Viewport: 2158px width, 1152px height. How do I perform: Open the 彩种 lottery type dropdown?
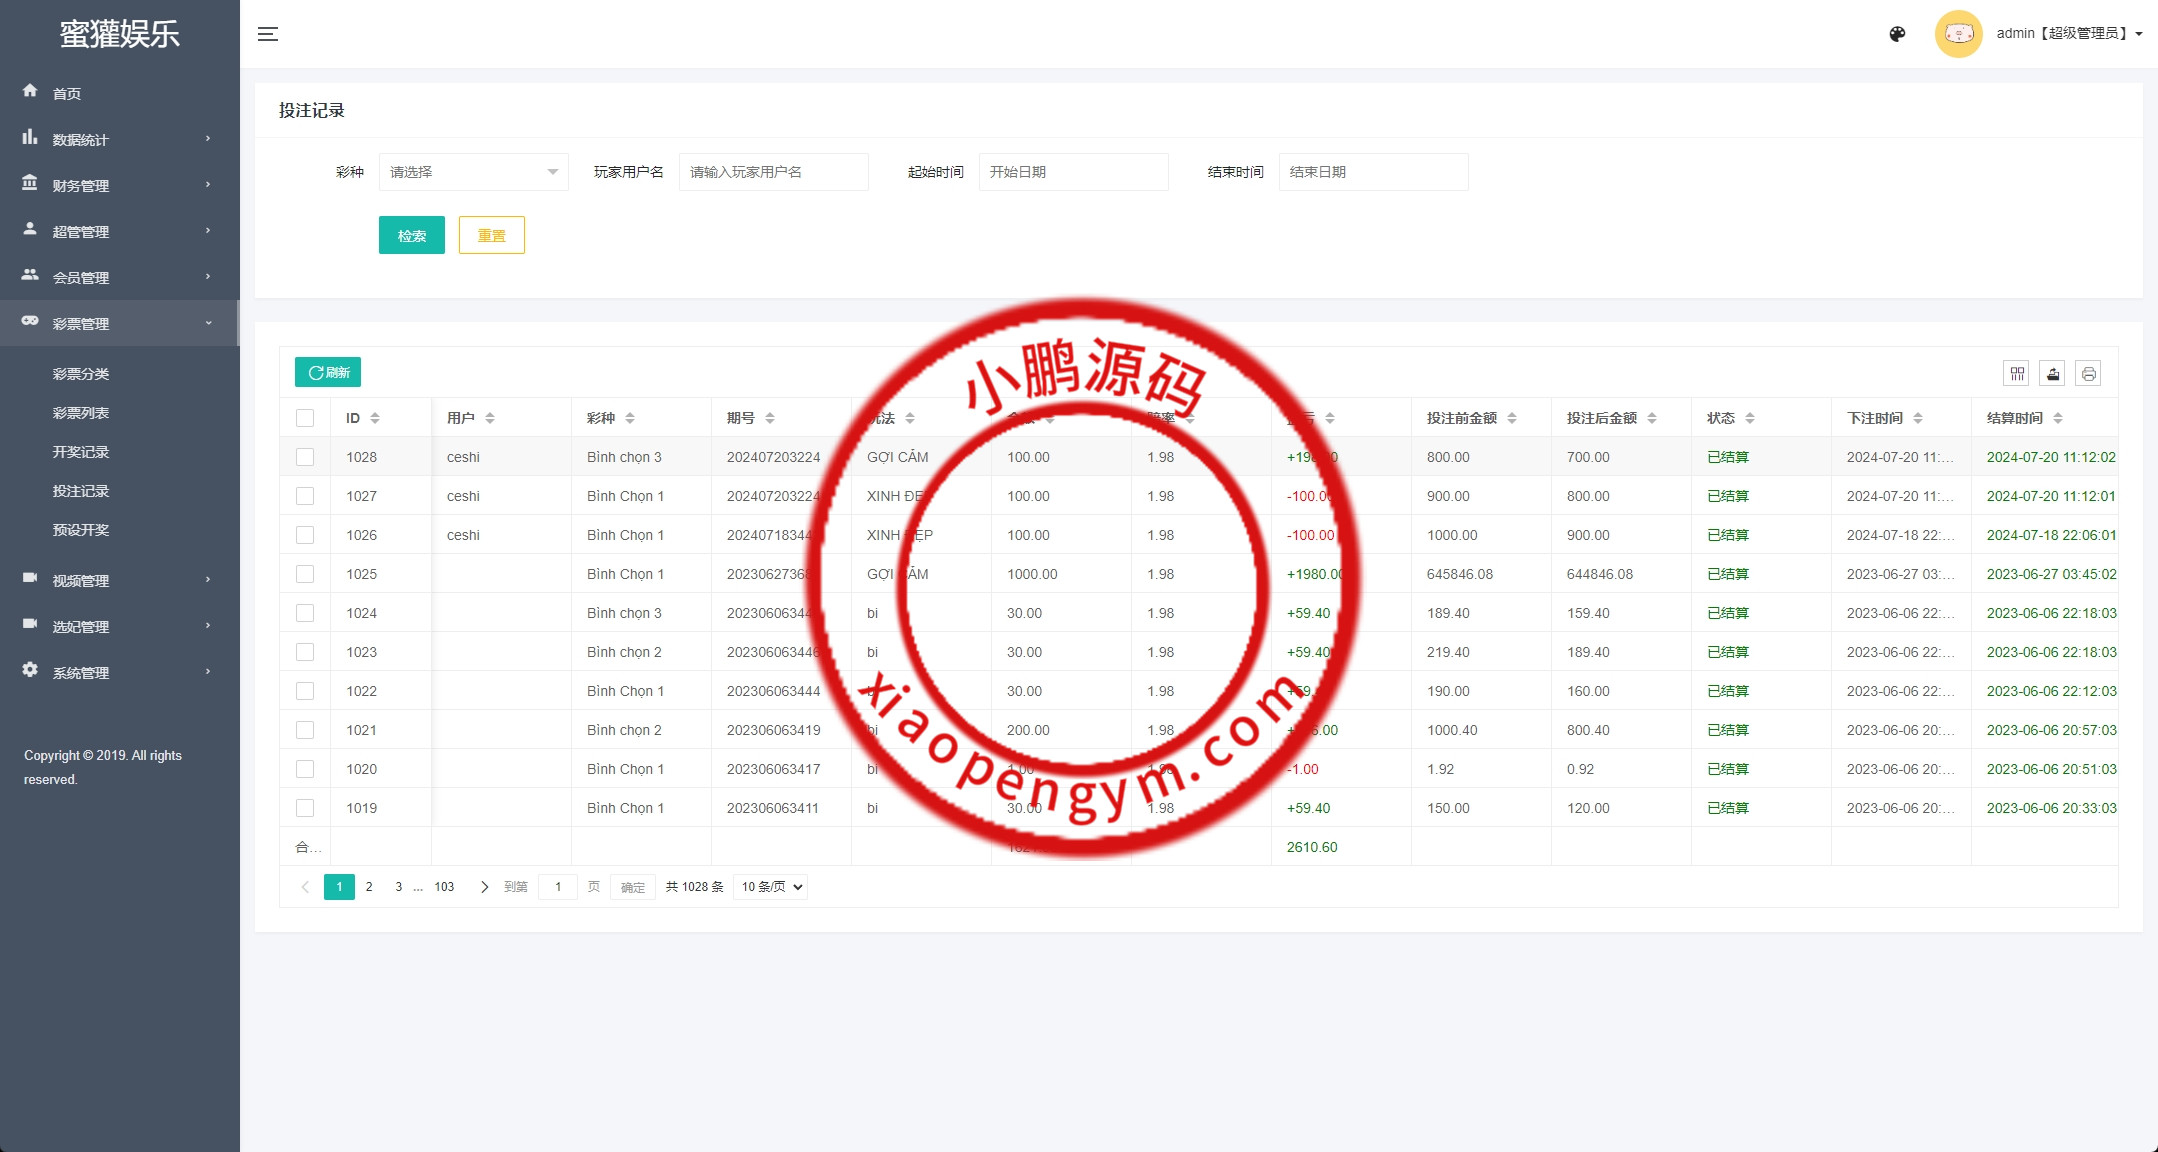473,172
